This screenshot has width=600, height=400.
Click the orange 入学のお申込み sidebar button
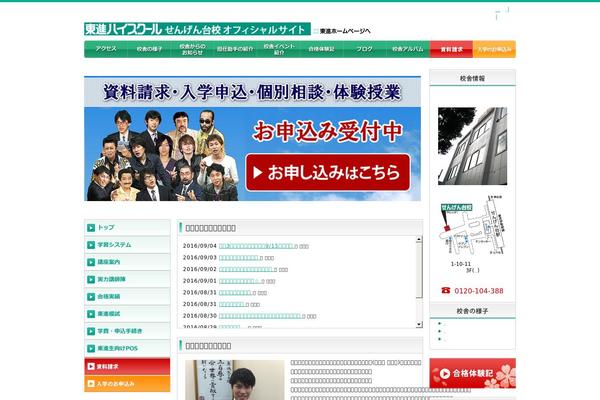[x=127, y=384]
